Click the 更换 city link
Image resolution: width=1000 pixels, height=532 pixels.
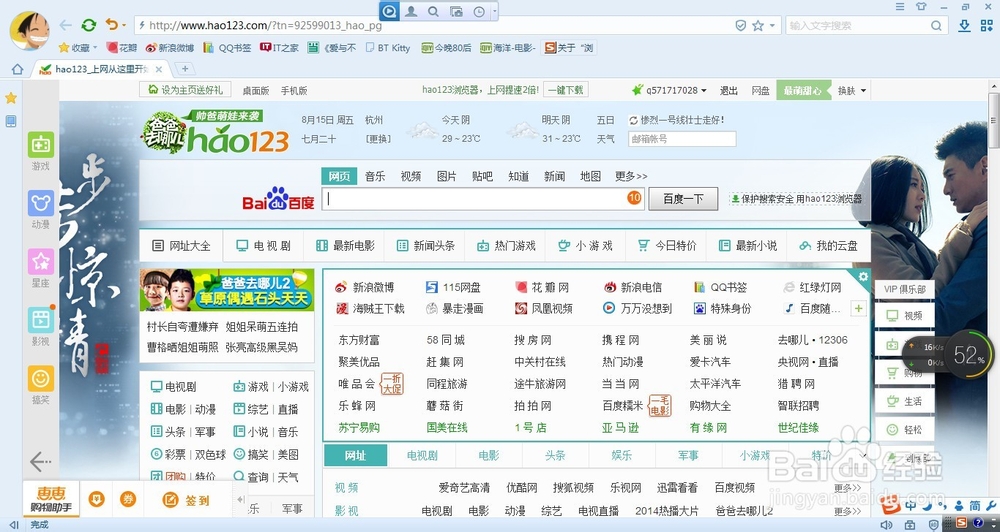click(x=378, y=138)
